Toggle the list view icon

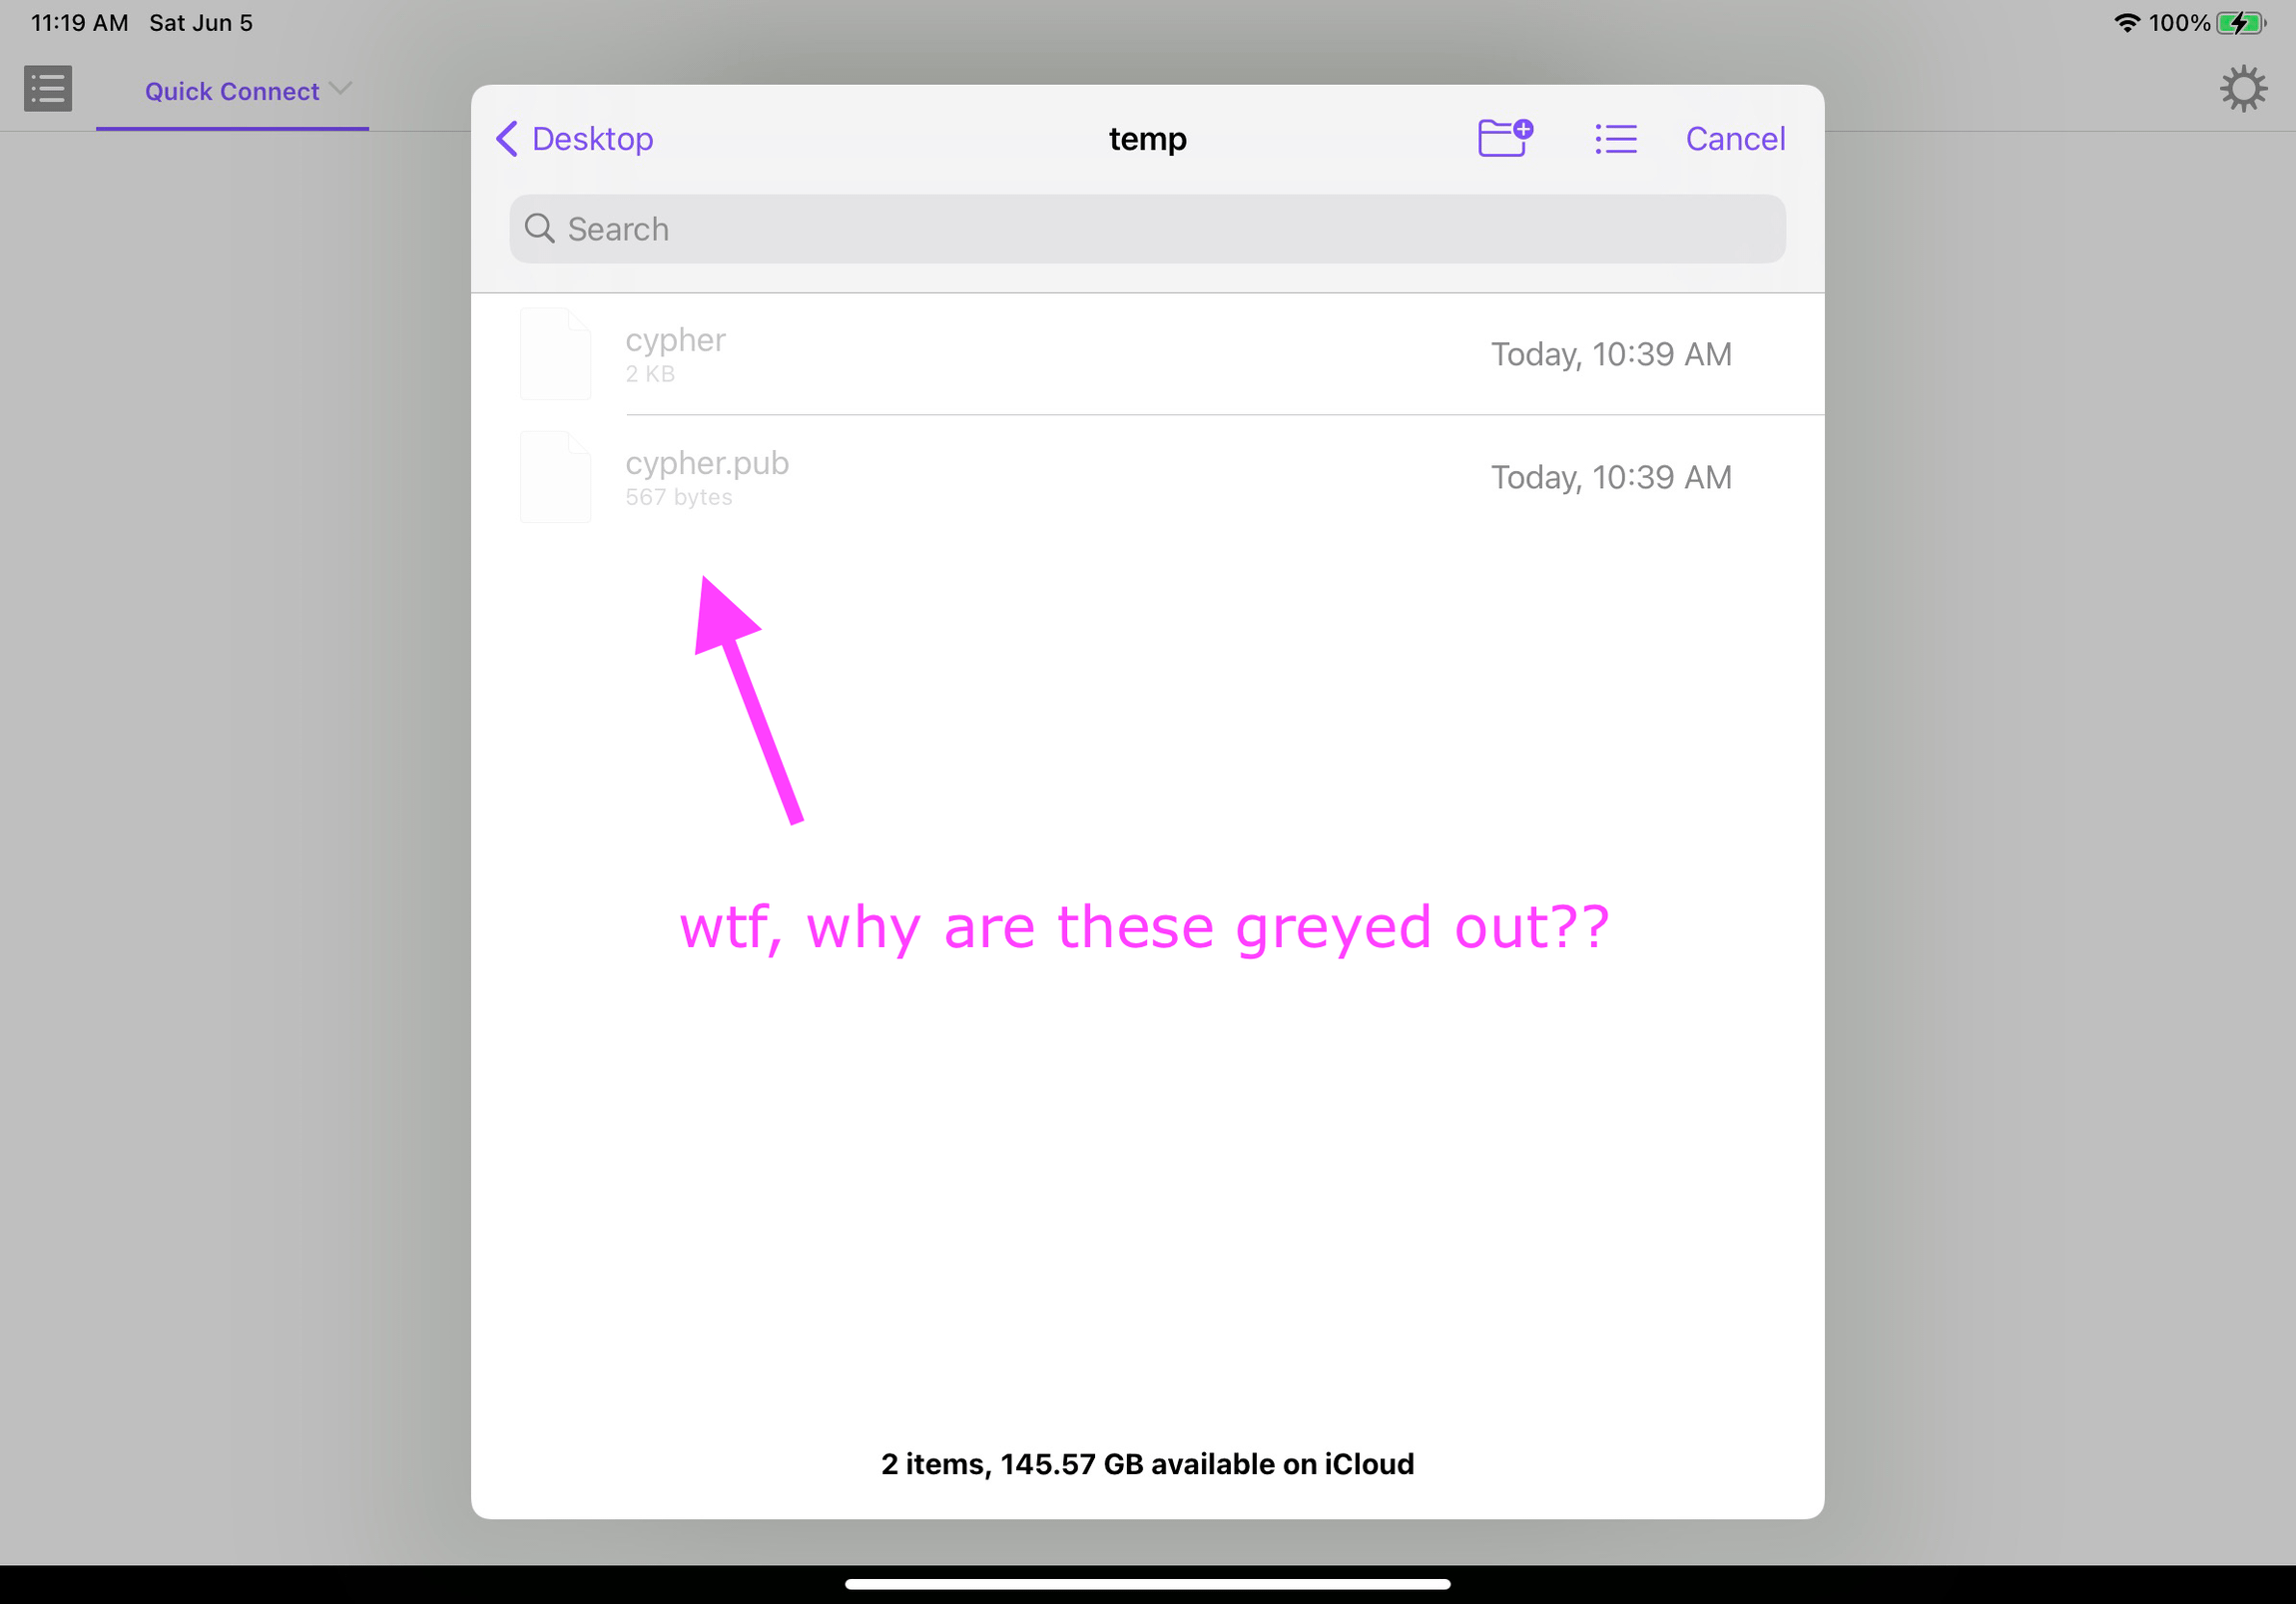point(1615,139)
